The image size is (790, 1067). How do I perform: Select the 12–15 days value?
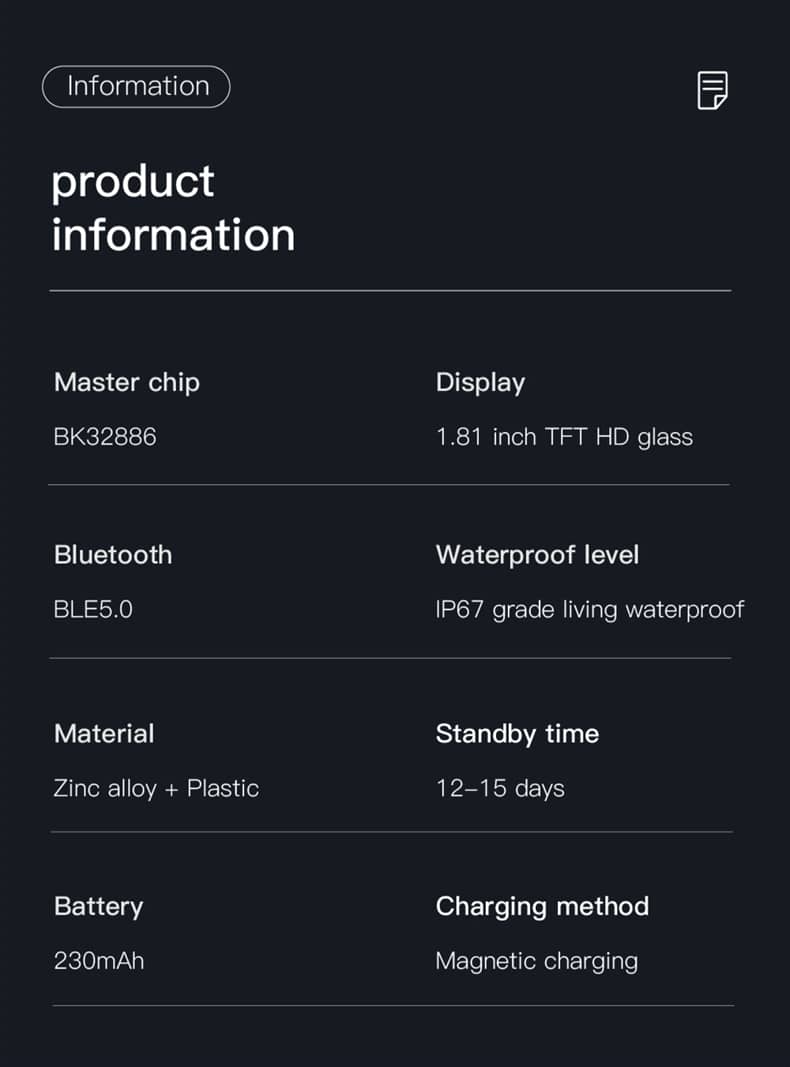[x=500, y=788]
